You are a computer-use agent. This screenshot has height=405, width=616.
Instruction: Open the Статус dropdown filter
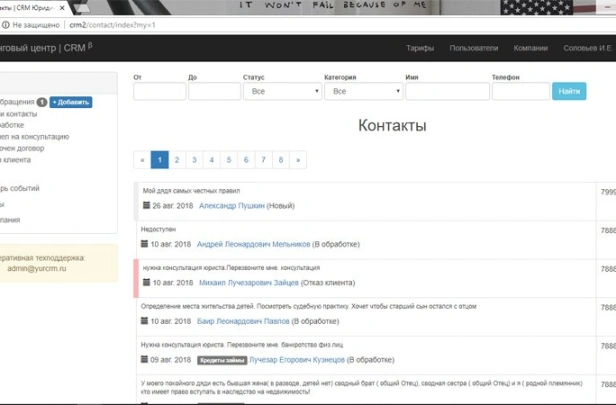283,91
